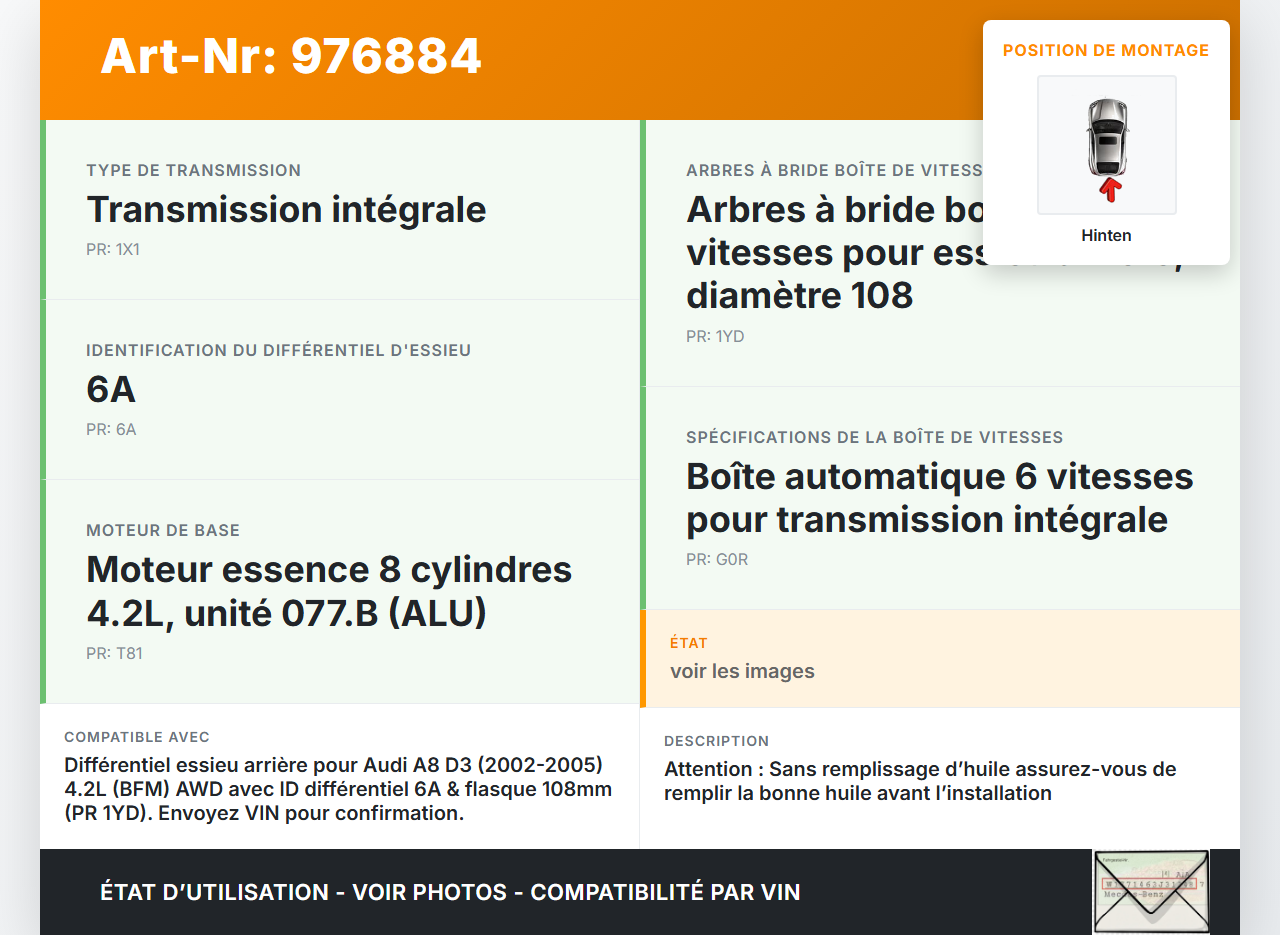Click the "PR: T81" code

114,653
